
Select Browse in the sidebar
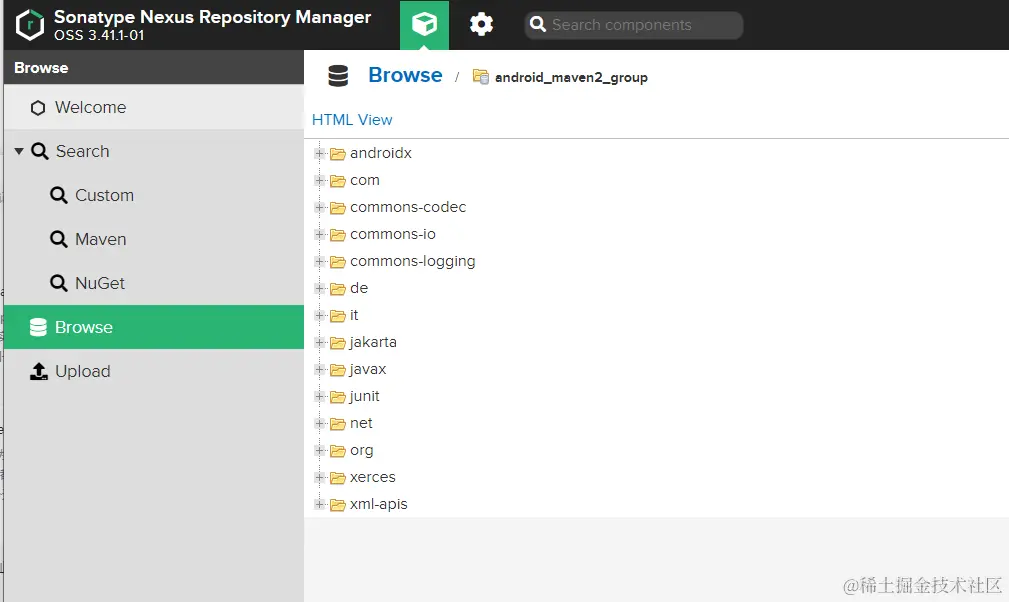point(154,327)
